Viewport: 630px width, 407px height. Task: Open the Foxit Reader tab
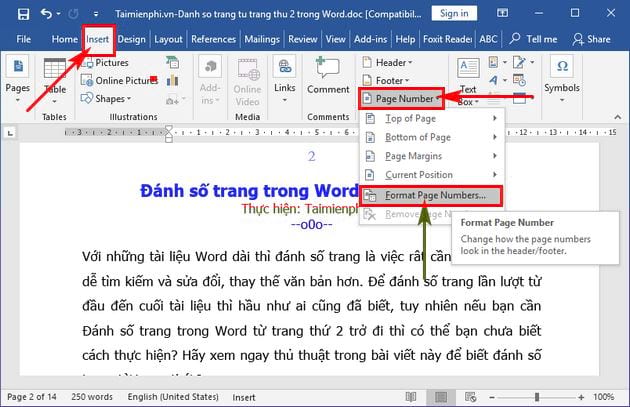point(447,39)
